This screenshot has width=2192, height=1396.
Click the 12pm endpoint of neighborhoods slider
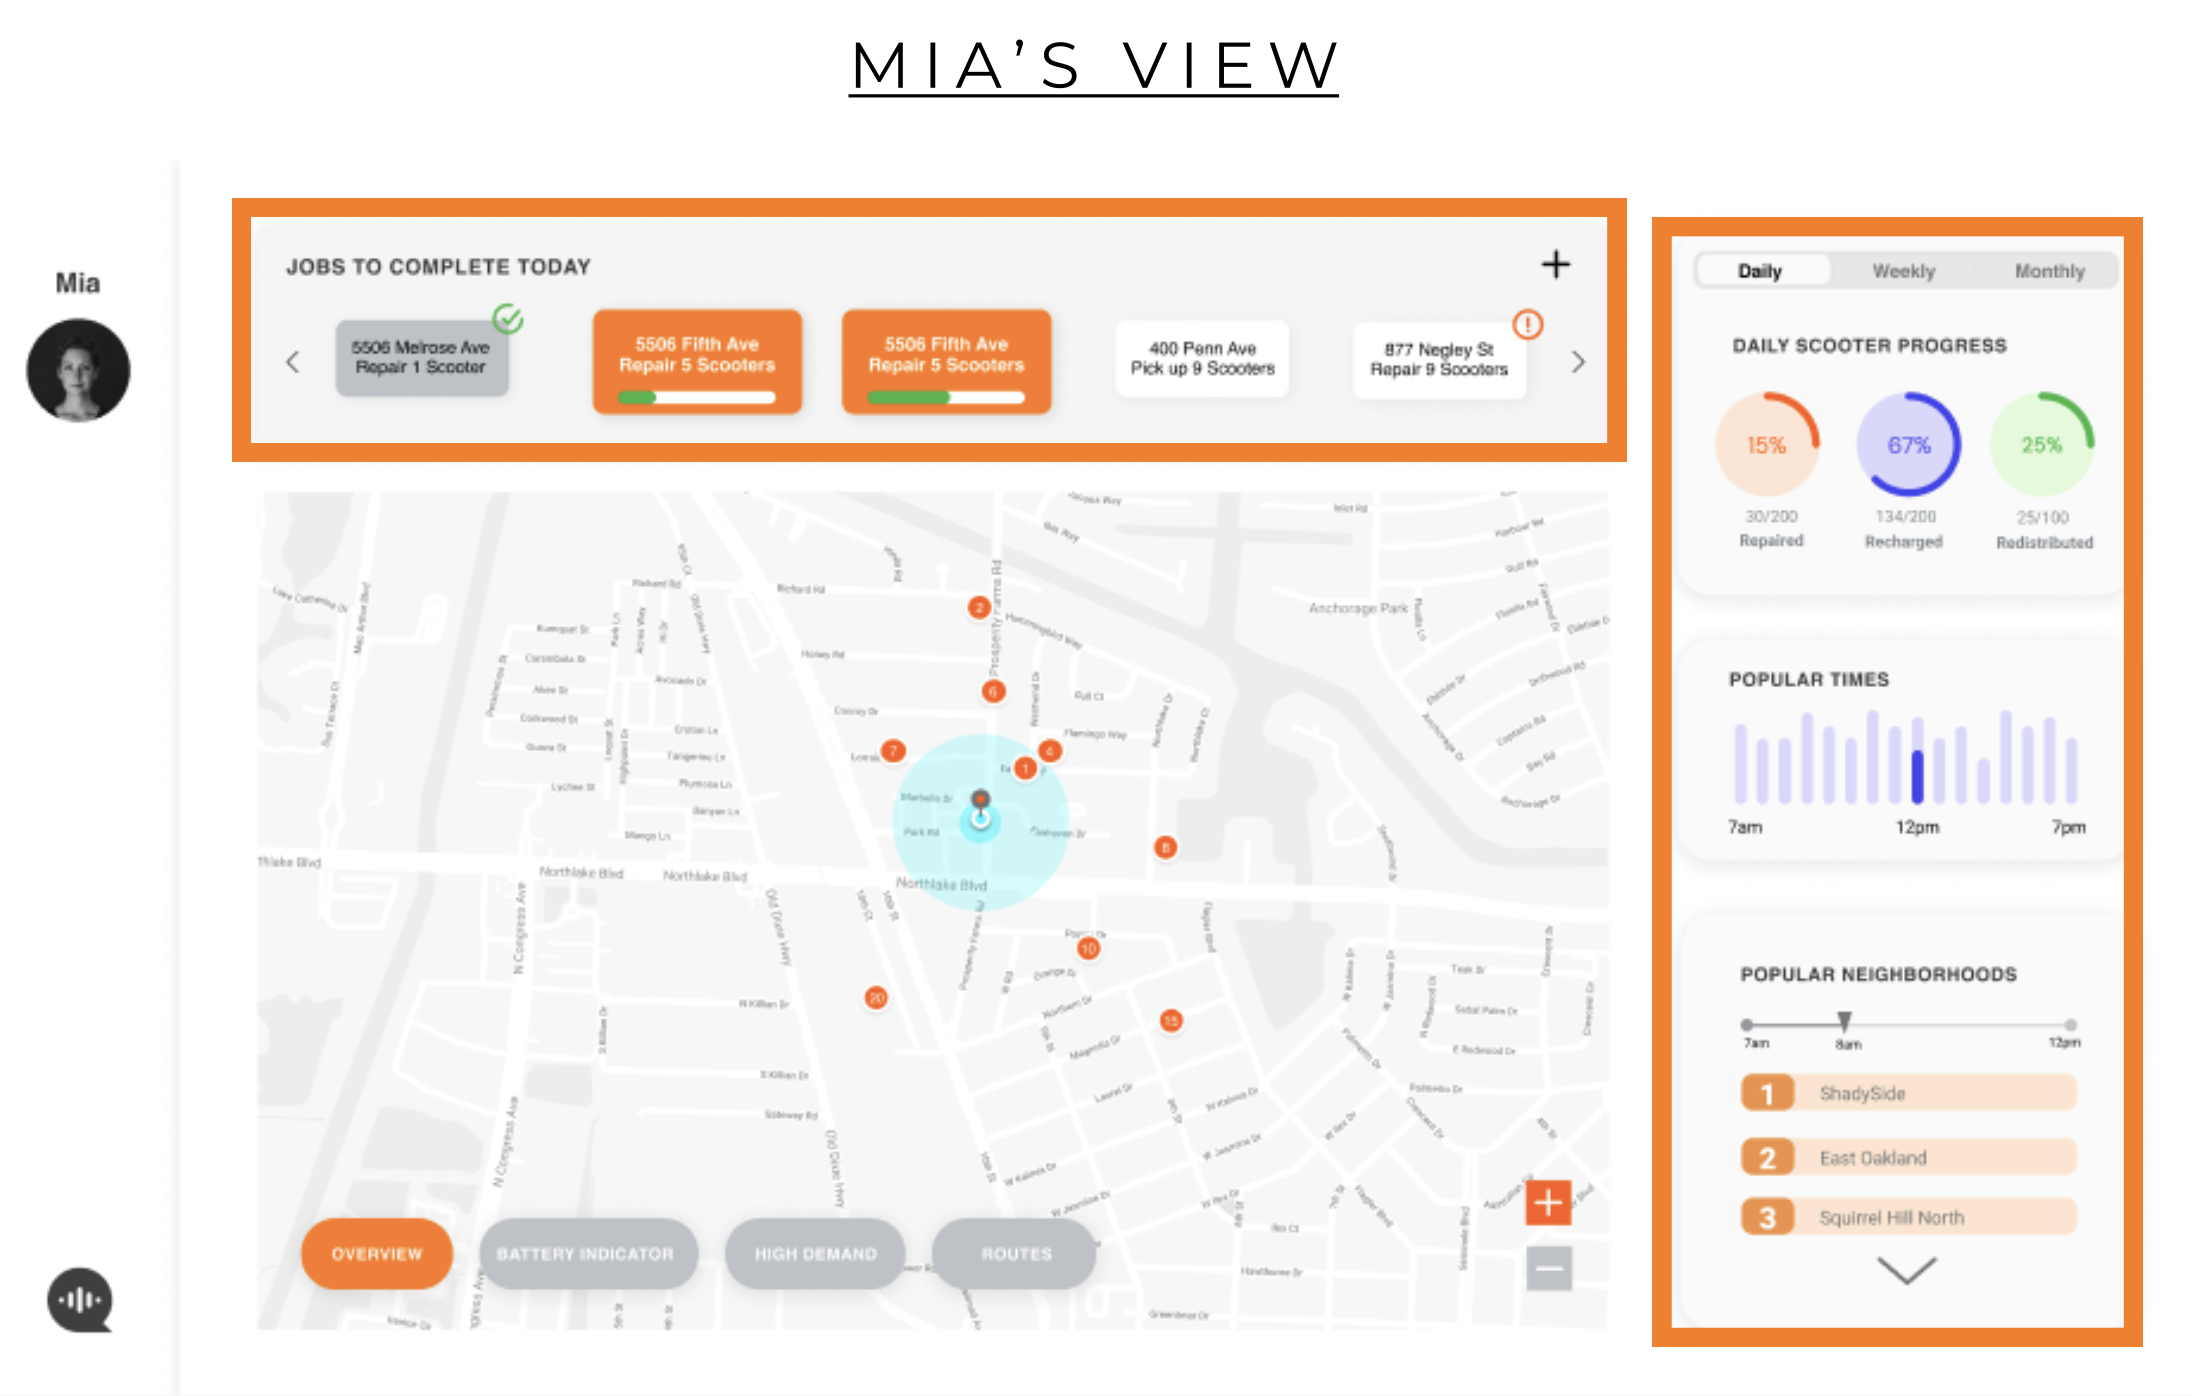tap(2071, 1024)
